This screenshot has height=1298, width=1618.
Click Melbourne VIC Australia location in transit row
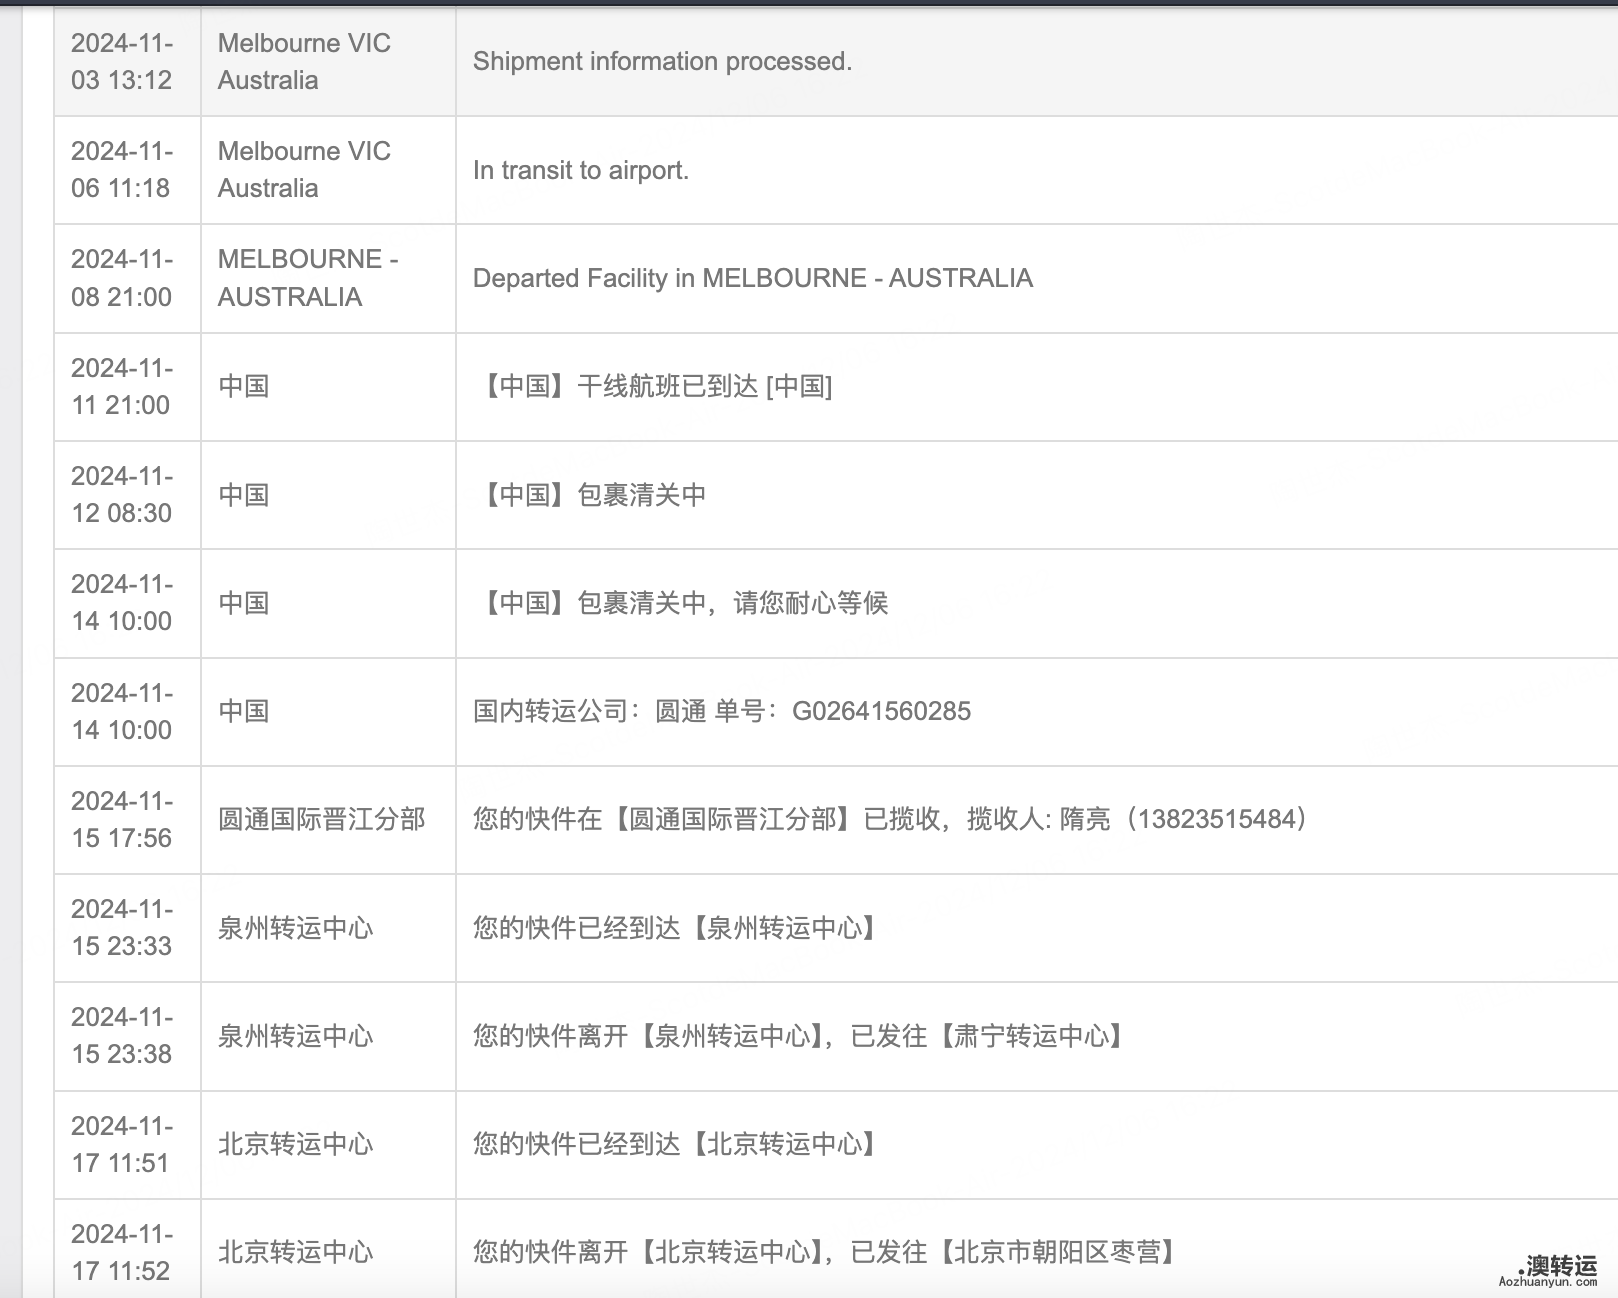pos(304,169)
